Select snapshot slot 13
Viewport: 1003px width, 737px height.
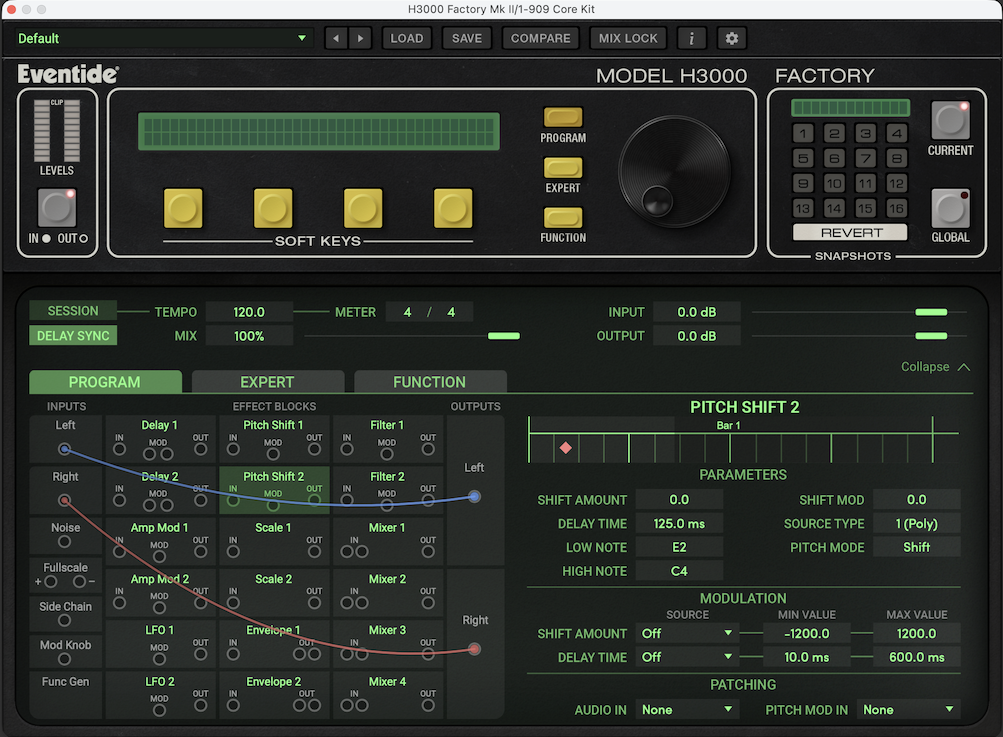pos(803,209)
